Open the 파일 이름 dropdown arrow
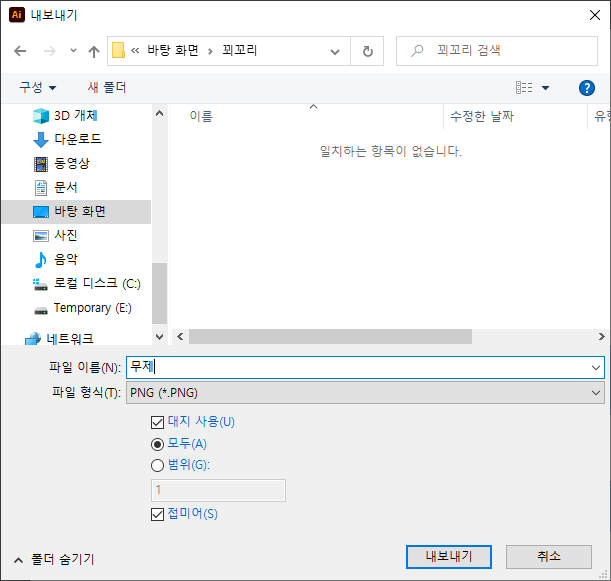The image size is (611, 581). click(x=595, y=367)
